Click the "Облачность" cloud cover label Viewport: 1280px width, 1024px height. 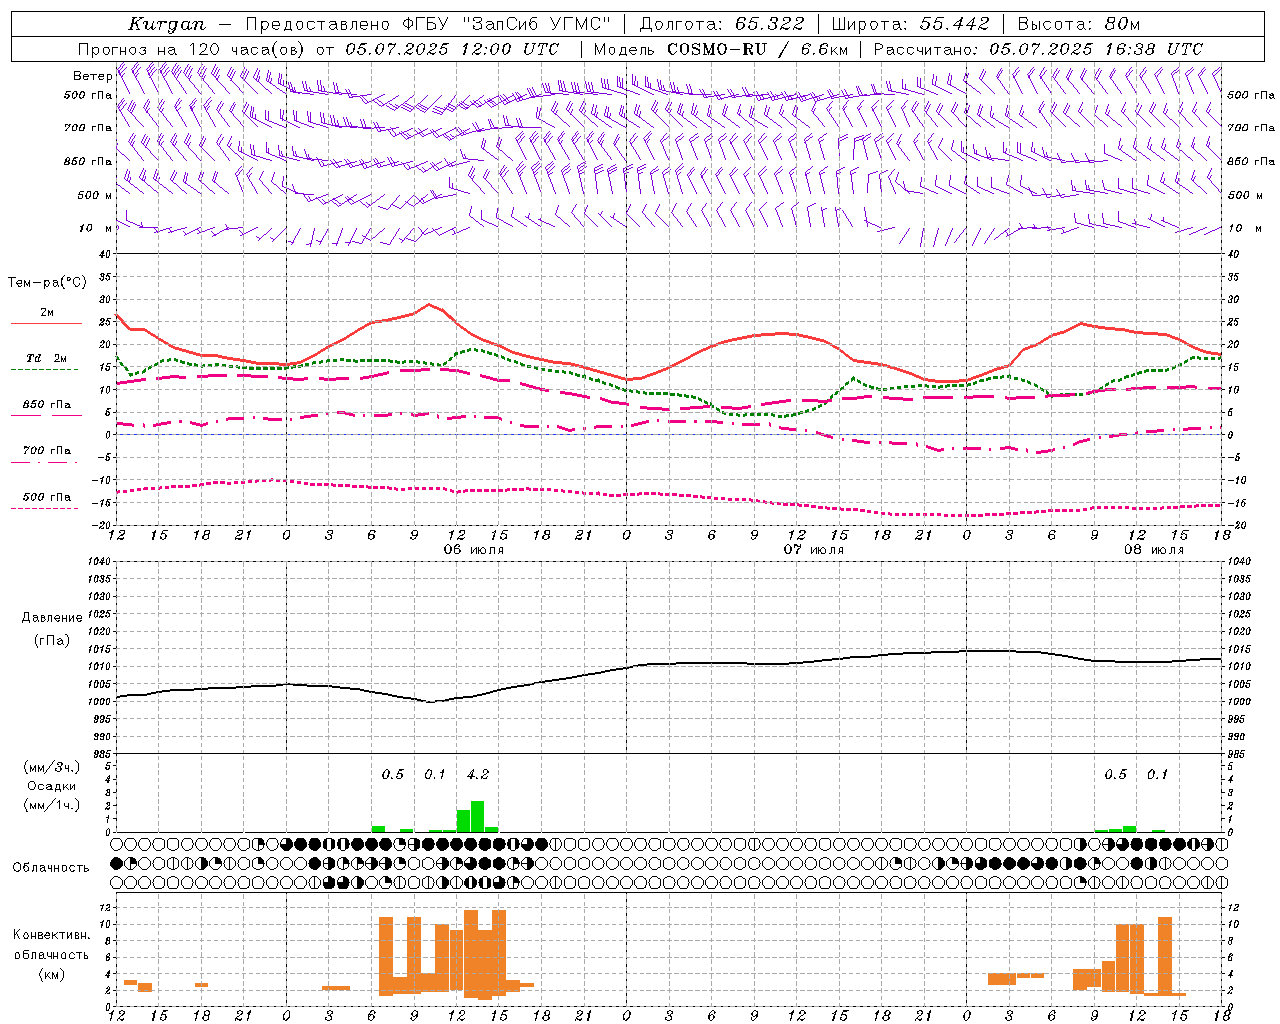[51, 867]
